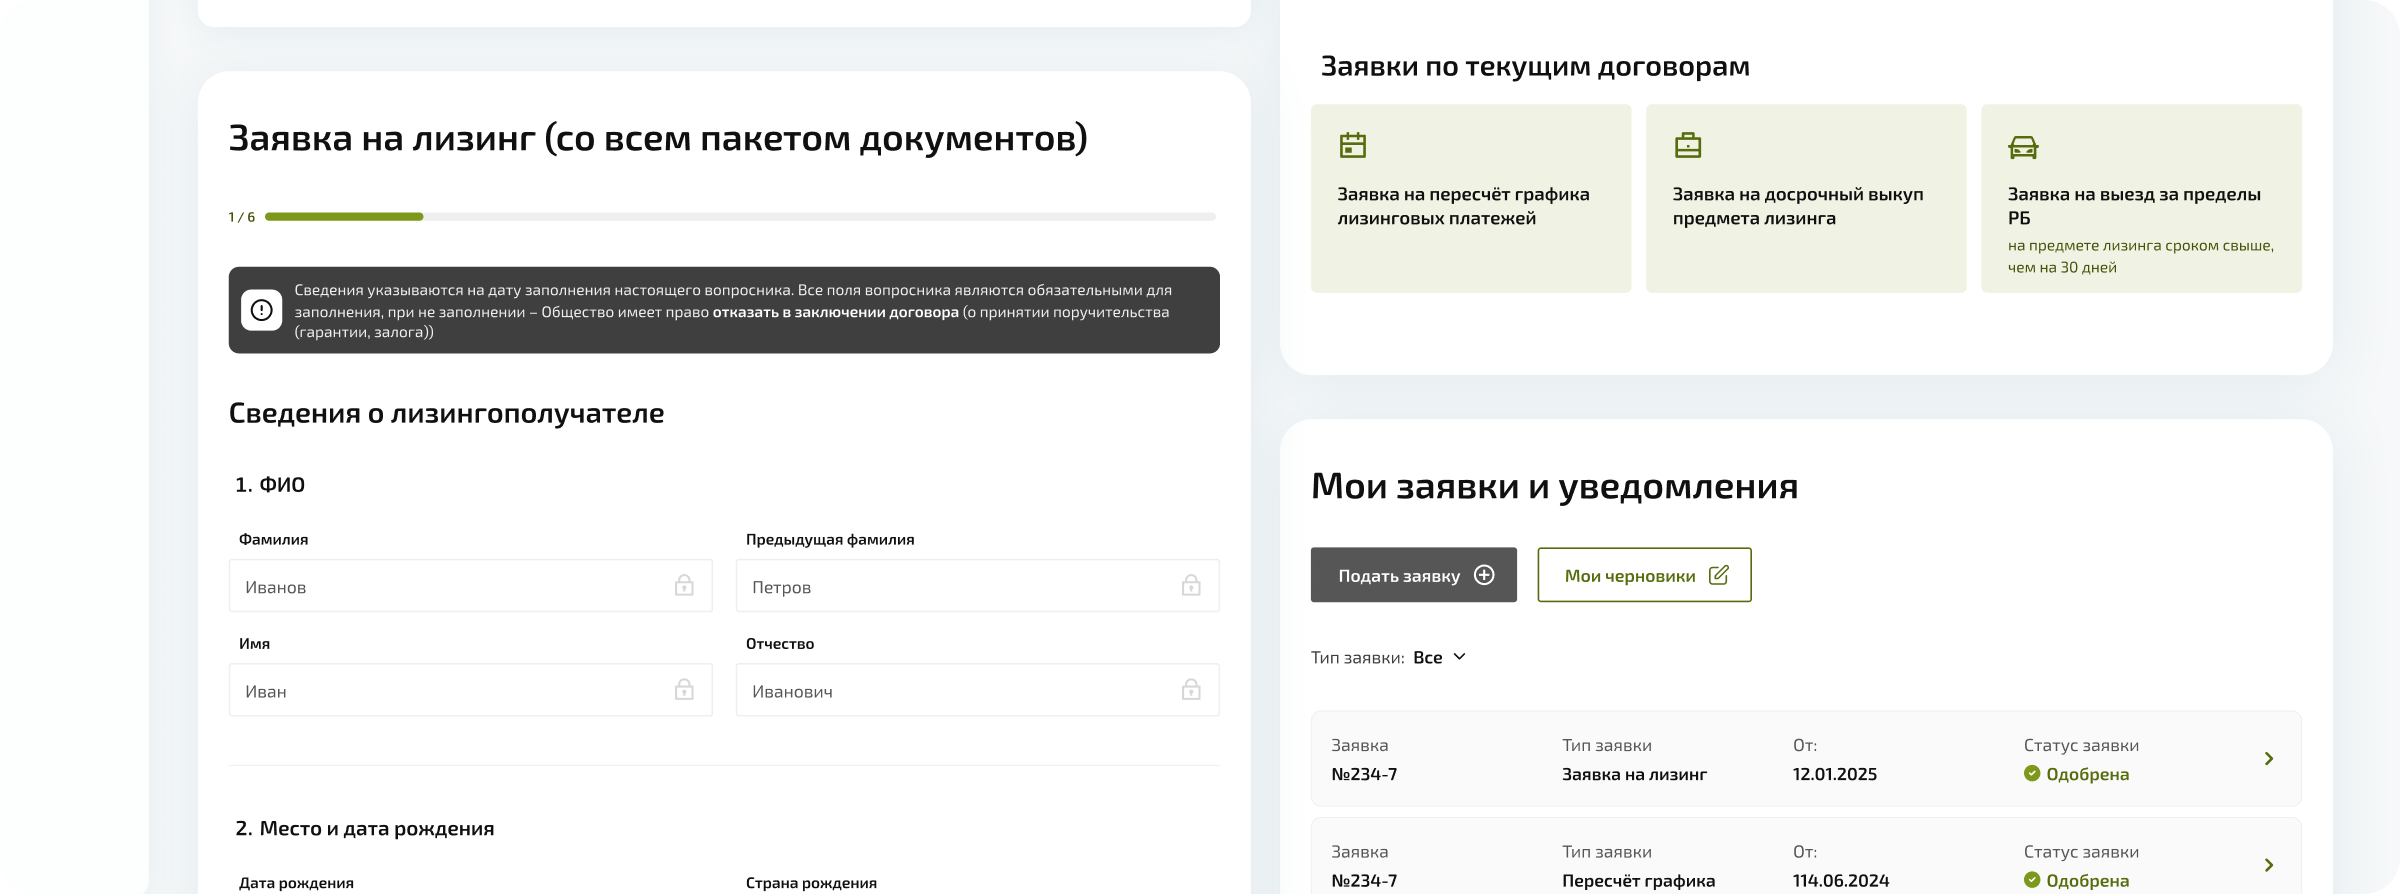2400x894 pixels.
Task: Click green check icon of Пересчёт графика status
Action: pos(2032,880)
